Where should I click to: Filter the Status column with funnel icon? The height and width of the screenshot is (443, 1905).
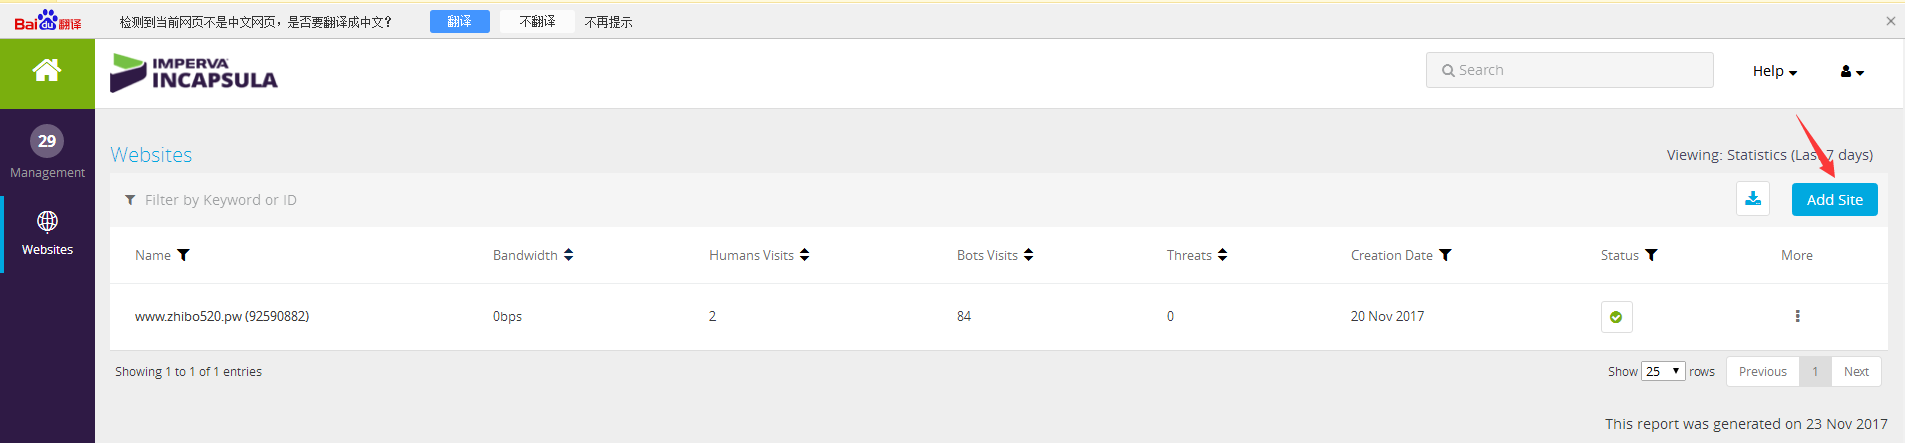pyautogui.click(x=1651, y=255)
